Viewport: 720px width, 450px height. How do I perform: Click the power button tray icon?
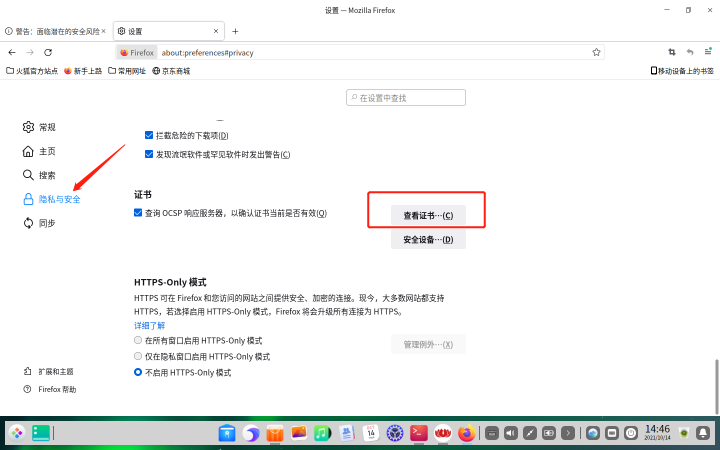pos(631,433)
